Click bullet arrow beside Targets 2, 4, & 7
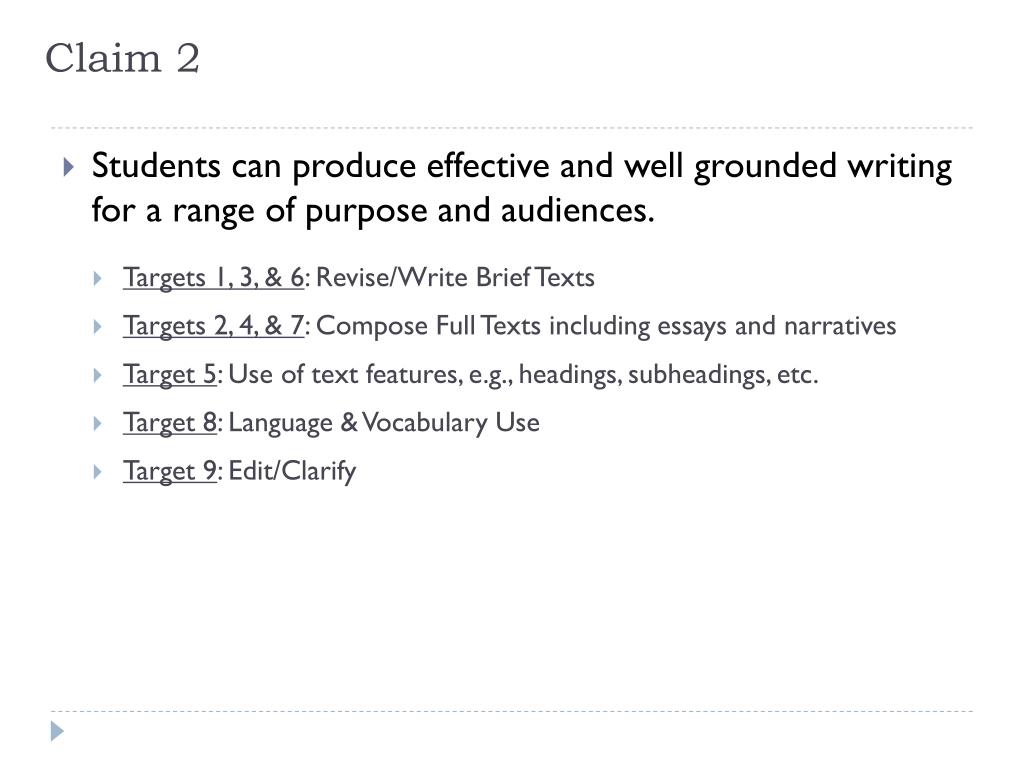 pyautogui.click(x=98, y=327)
